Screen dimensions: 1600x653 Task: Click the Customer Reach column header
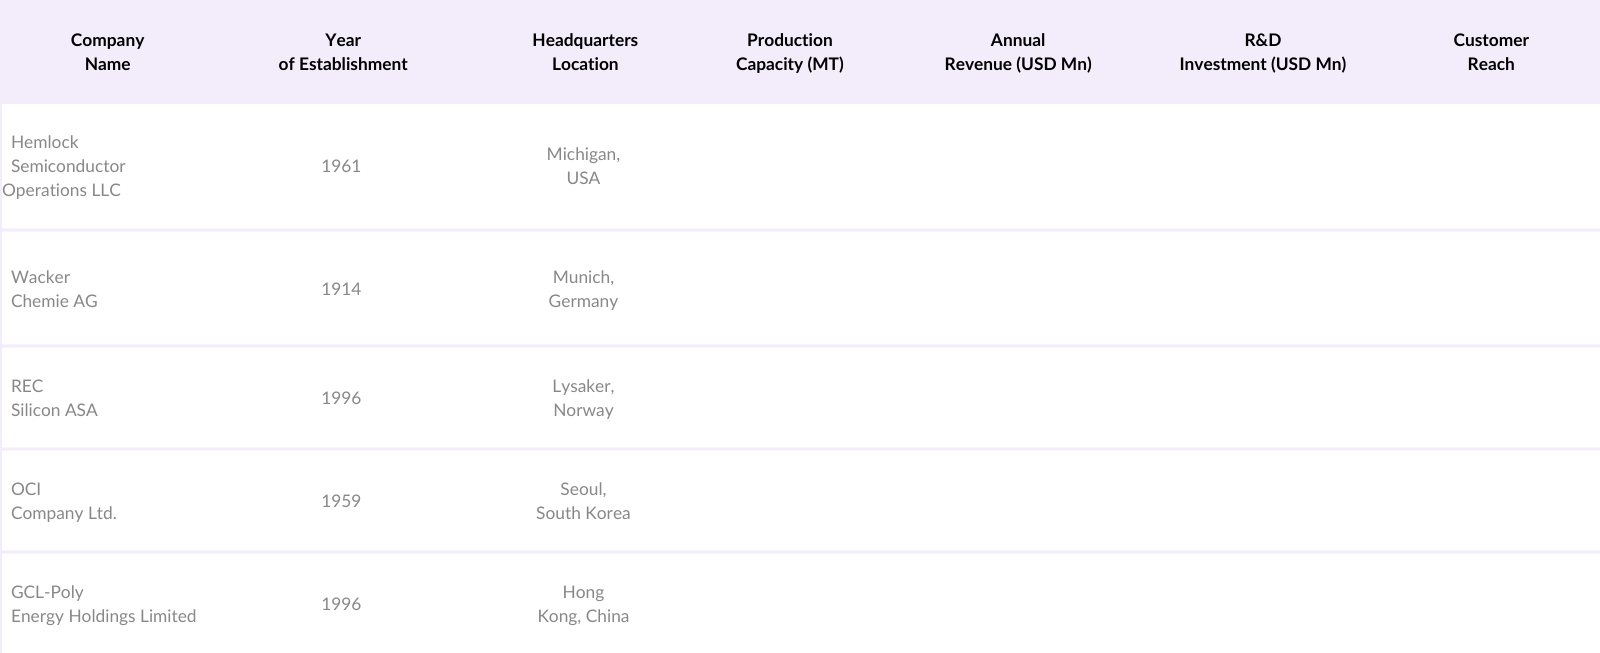(1491, 52)
